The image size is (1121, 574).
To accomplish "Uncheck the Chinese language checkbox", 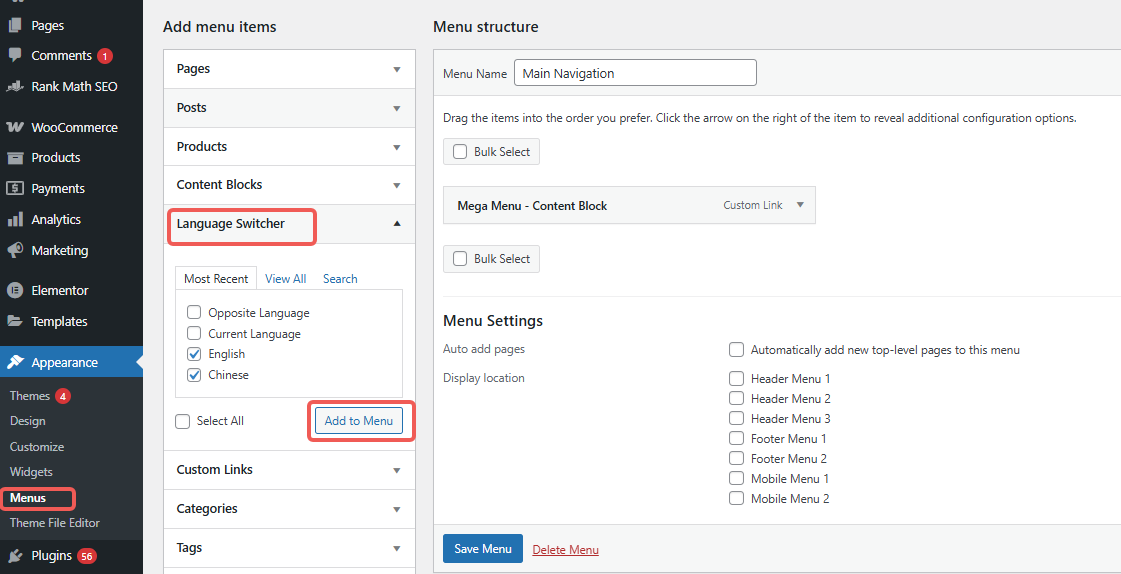I will [195, 375].
